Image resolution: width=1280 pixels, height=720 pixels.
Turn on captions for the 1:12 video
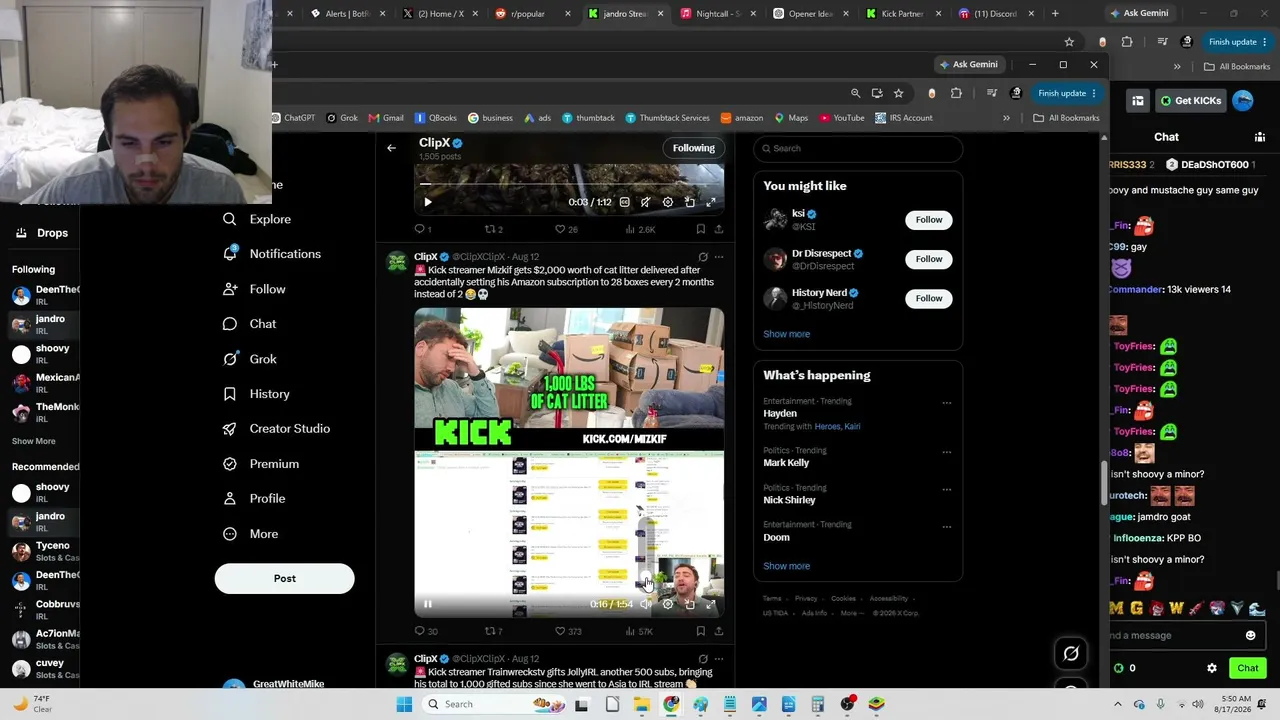(x=624, y=202)
